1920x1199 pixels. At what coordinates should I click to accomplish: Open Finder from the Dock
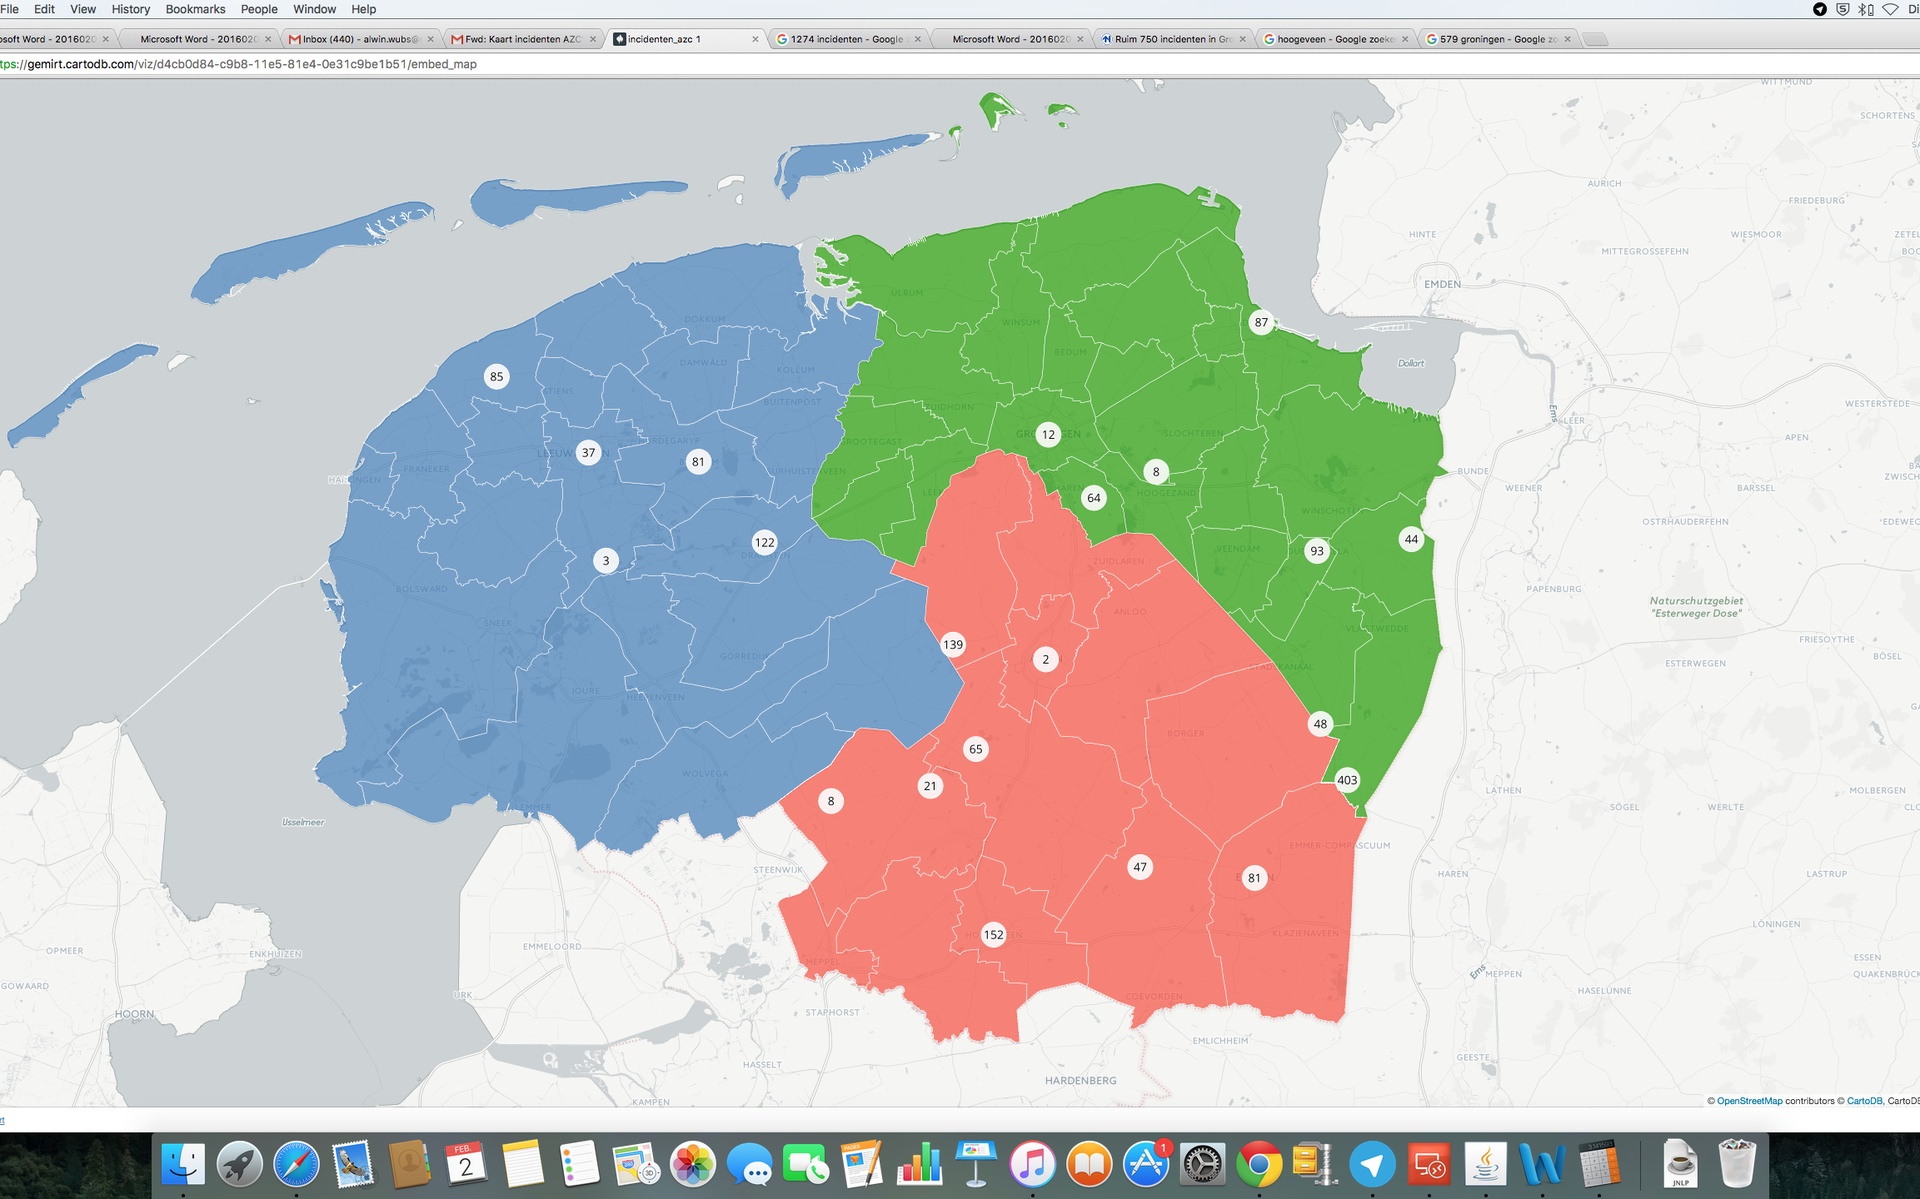click(183, 1164)
